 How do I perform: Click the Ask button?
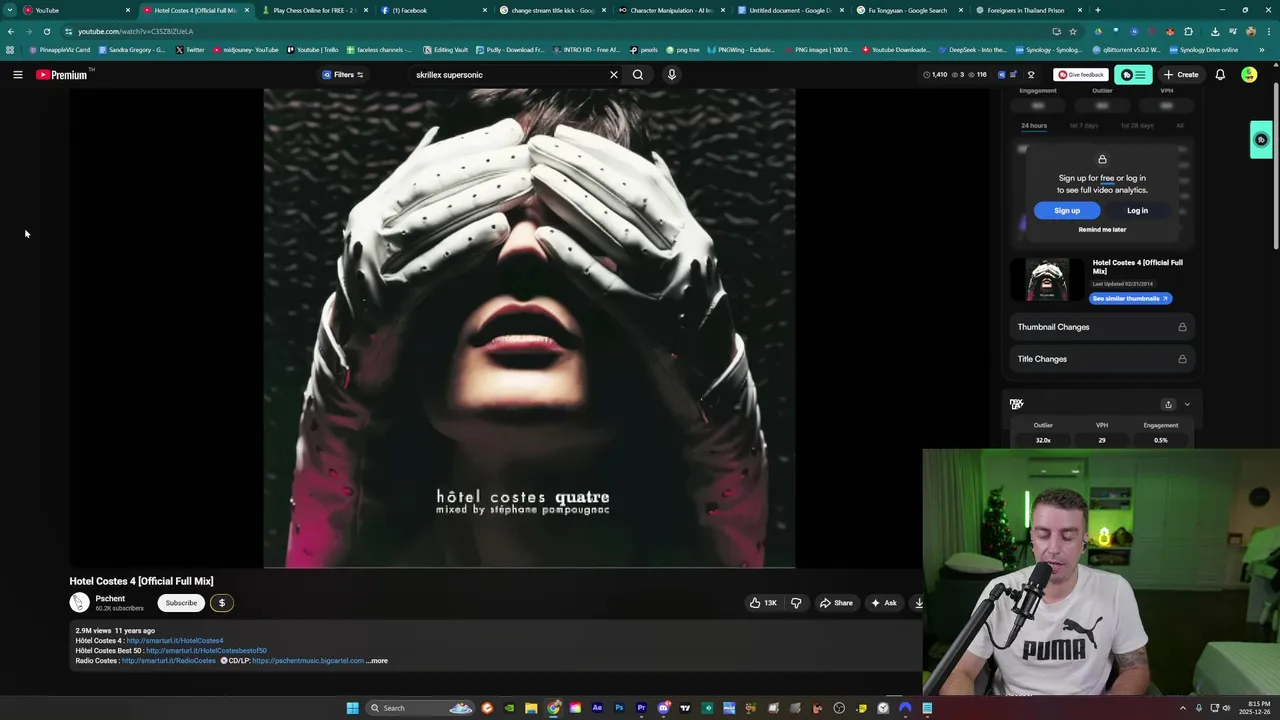884,603
